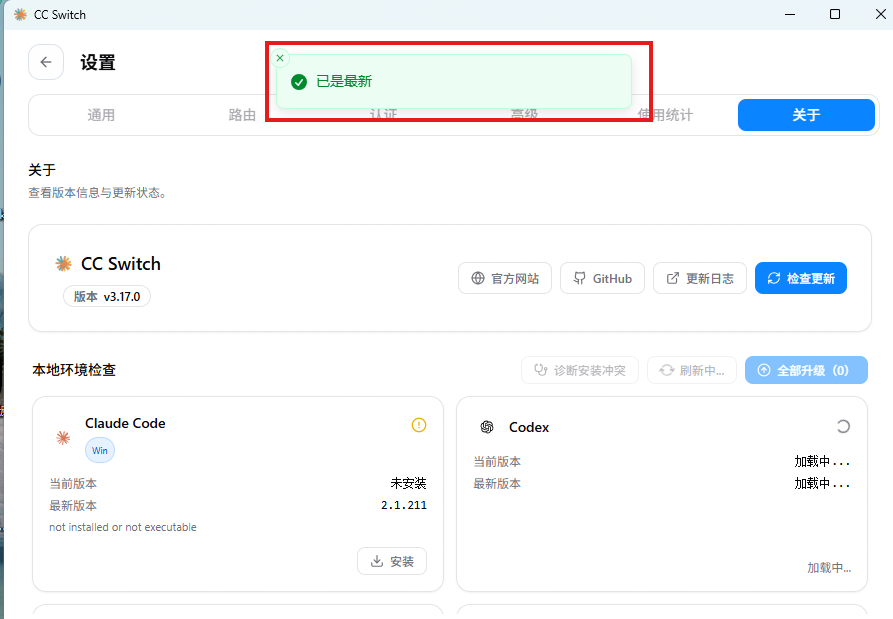This screenshot has width=893, height=619.
Task: Click the latest version 2.1.211 value
Action: (x=404, y=505)
